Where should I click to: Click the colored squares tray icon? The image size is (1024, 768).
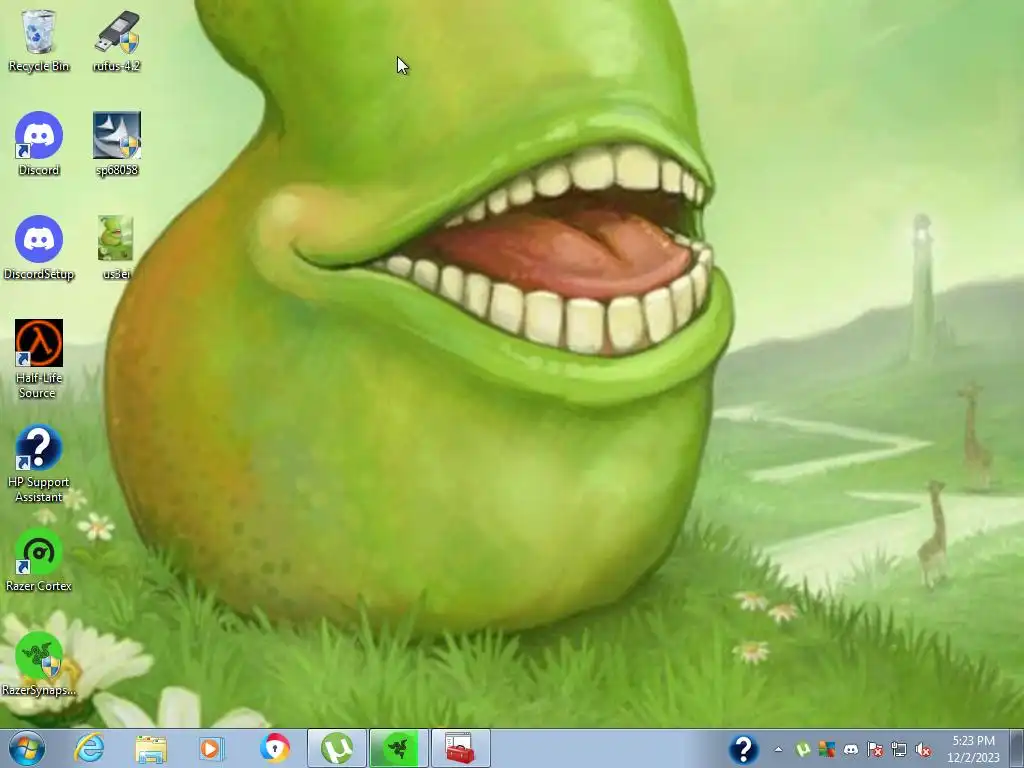point(827,750)
